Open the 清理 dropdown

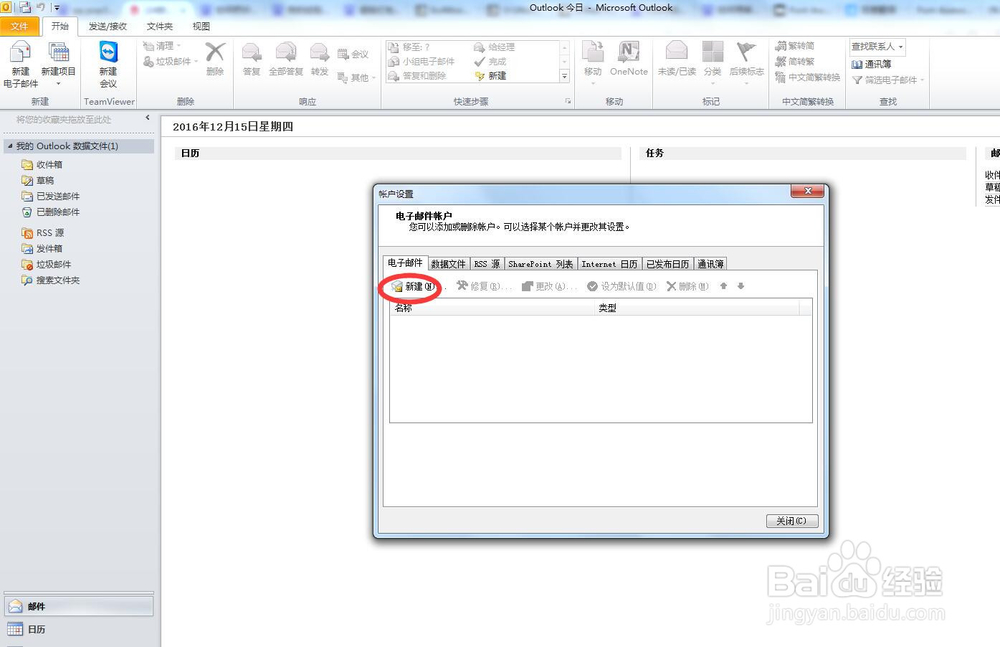point(162,46)
